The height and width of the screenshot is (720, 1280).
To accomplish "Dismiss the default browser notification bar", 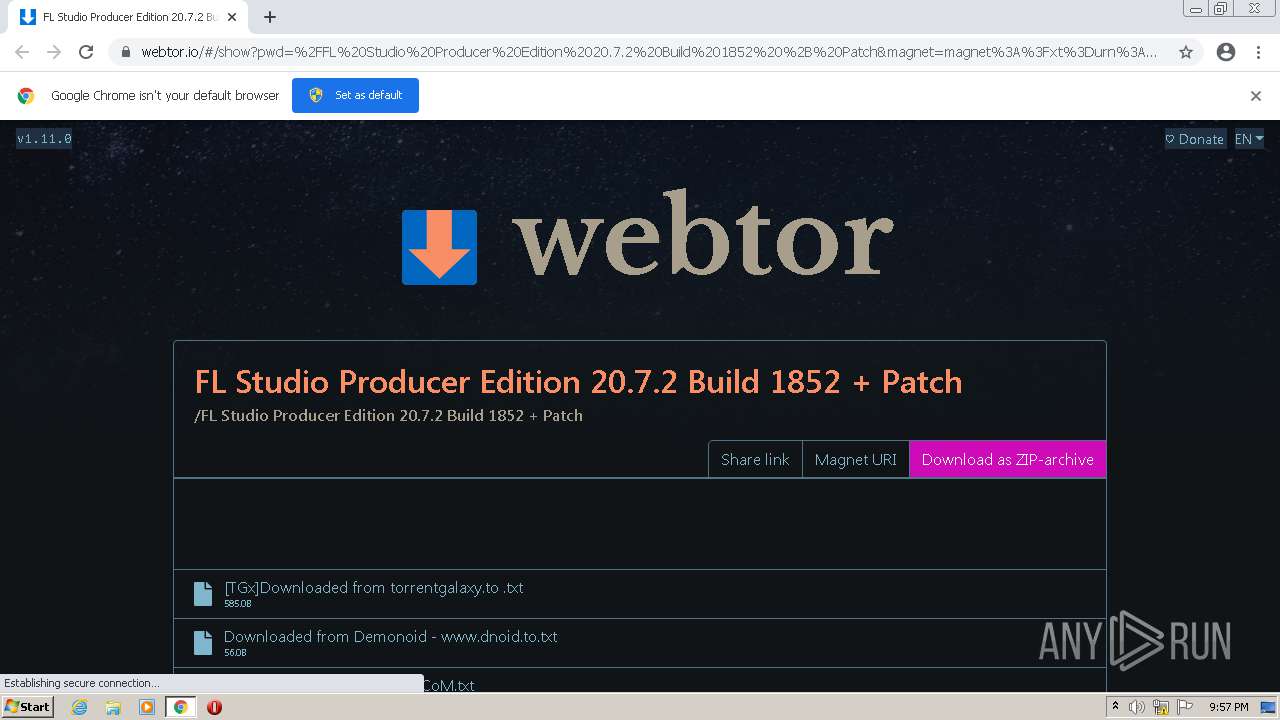I will pyautogui.click(x=1256, y=96).
